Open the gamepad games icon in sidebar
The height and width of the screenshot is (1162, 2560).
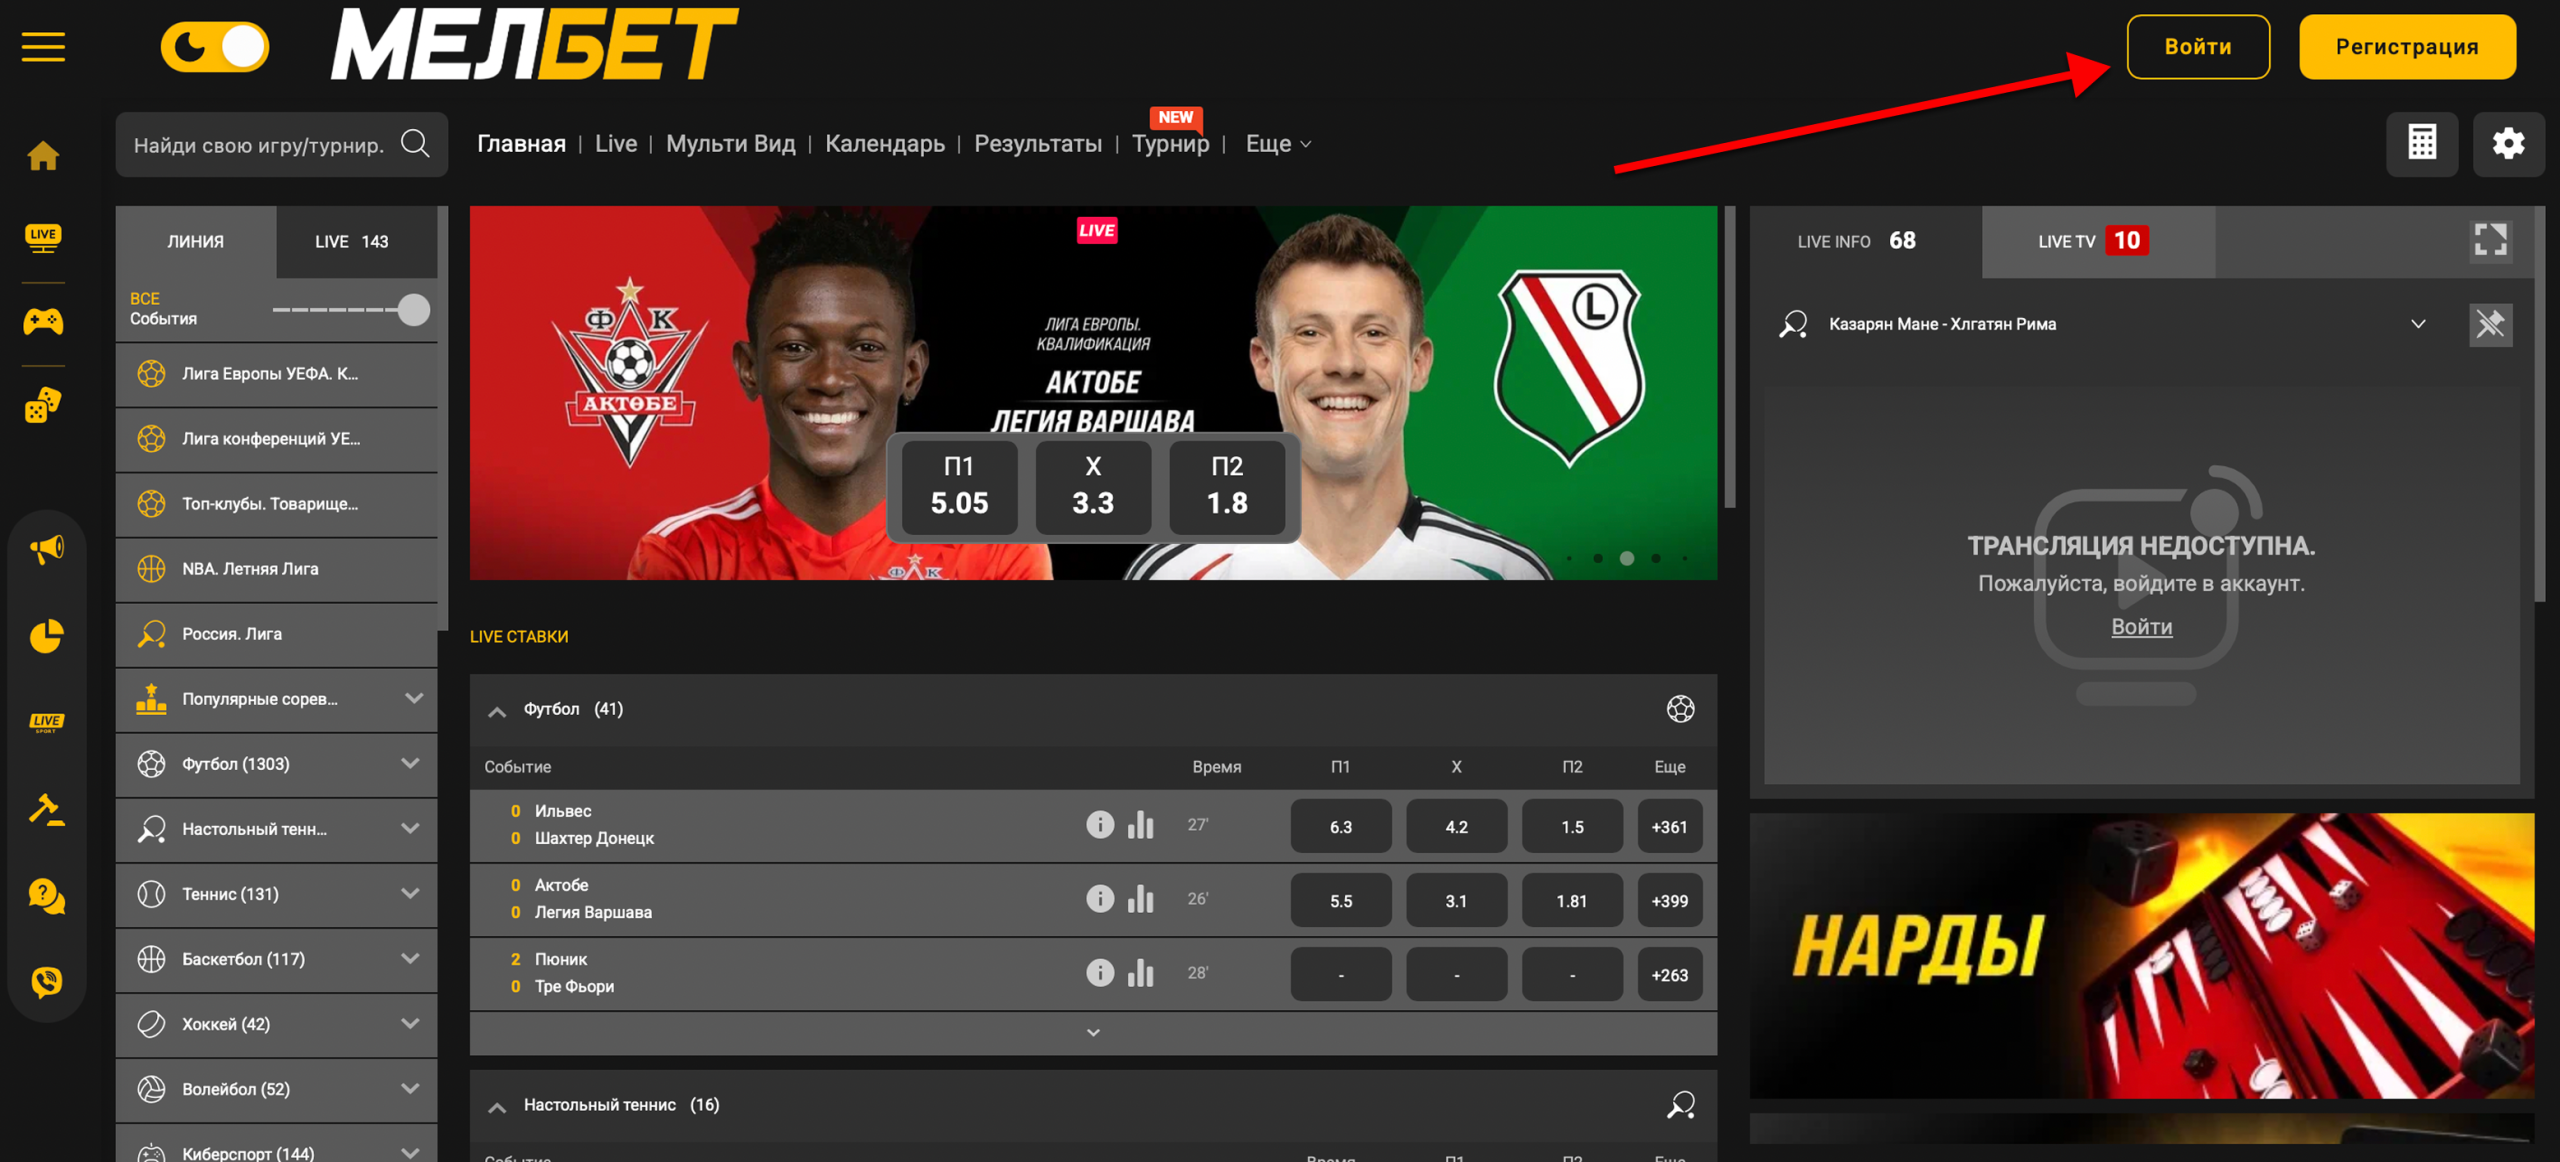pos(43,321)
